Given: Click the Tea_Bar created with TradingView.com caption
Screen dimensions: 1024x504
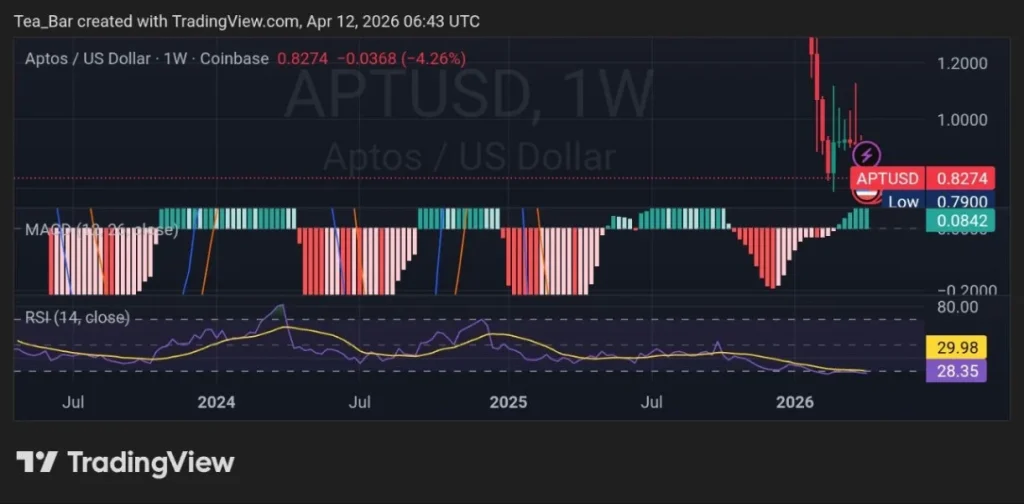Looking at the screenshot, I should pyautogui.click(x=247, y=22).
